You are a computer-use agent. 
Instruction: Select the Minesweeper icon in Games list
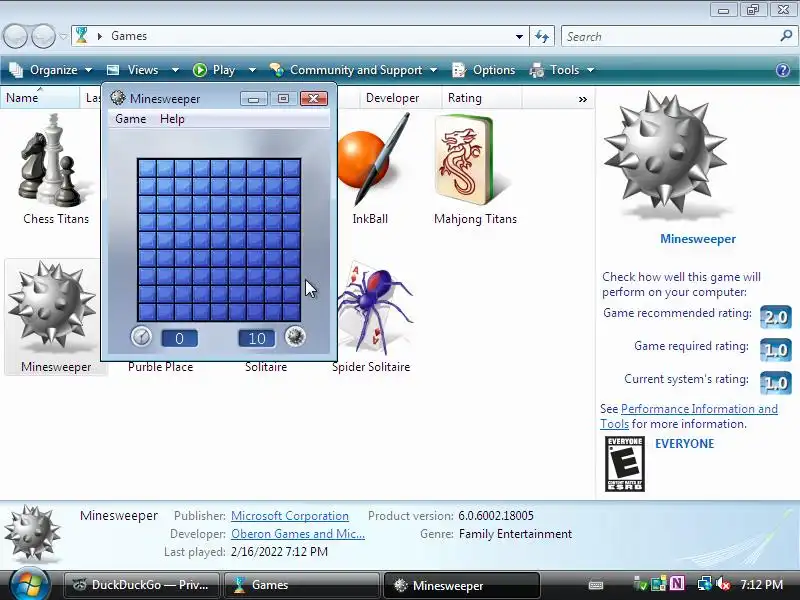[53, 307]
